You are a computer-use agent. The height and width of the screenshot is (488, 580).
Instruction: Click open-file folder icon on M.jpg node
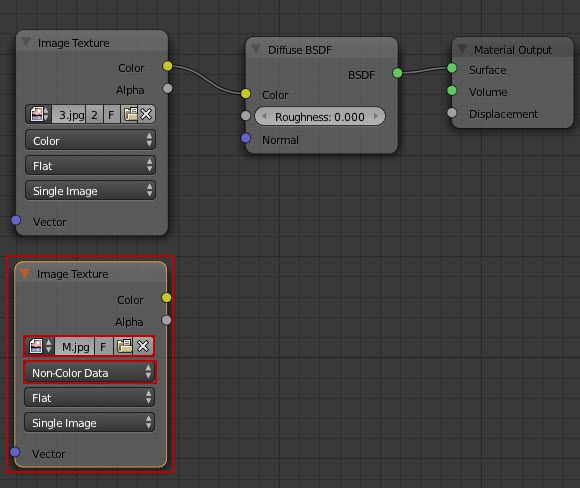pyautogui.click(x=124, y=347)
